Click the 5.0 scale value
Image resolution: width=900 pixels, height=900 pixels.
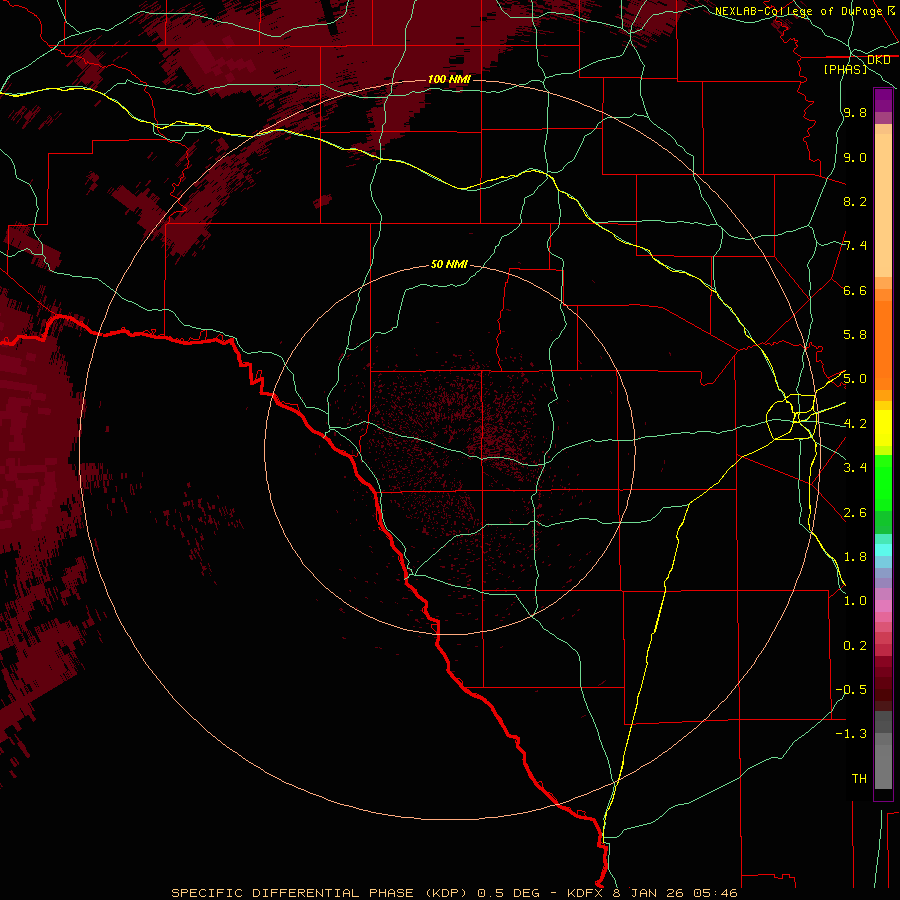(x=855, y=379)
